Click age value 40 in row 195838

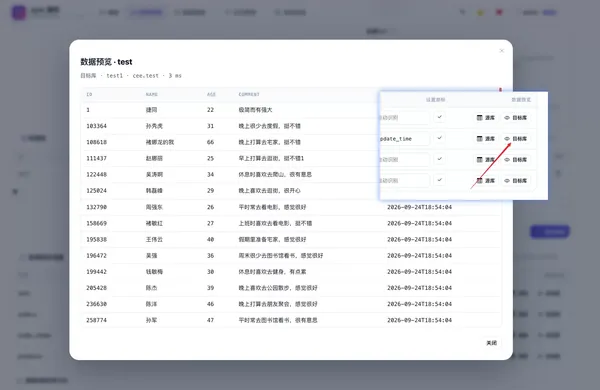[210, 240]
